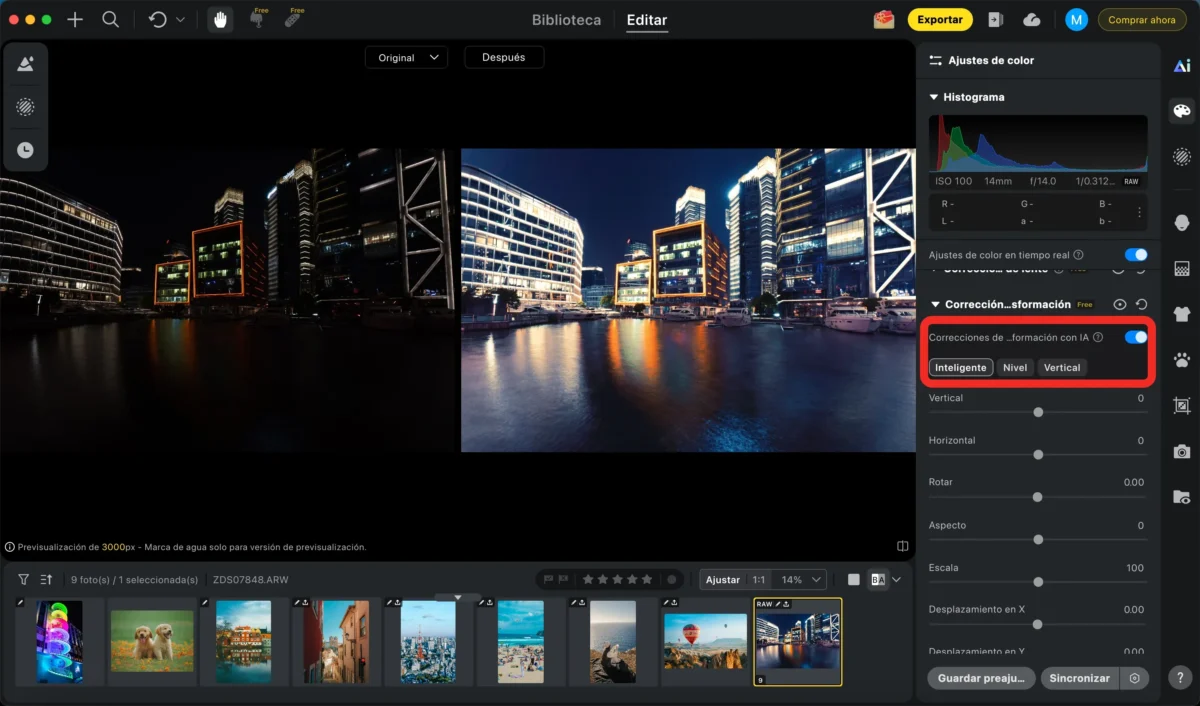Switch to the Biblioteca tab
1200x706 pixels.
(x=566, y=20)
